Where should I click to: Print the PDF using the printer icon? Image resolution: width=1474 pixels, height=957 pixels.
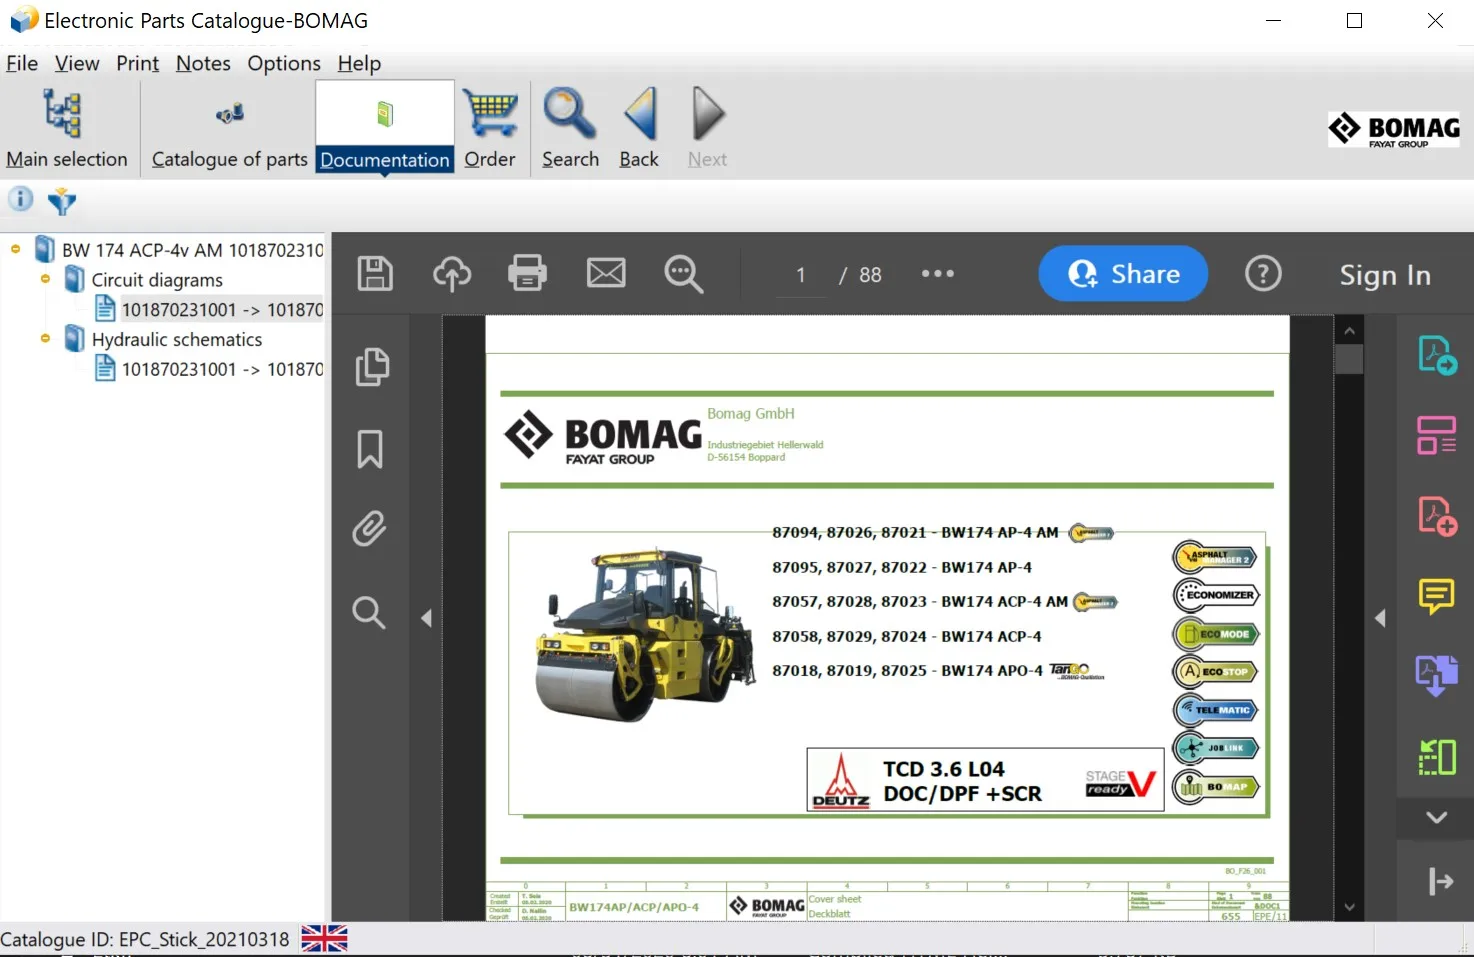[x=527, y=273]
